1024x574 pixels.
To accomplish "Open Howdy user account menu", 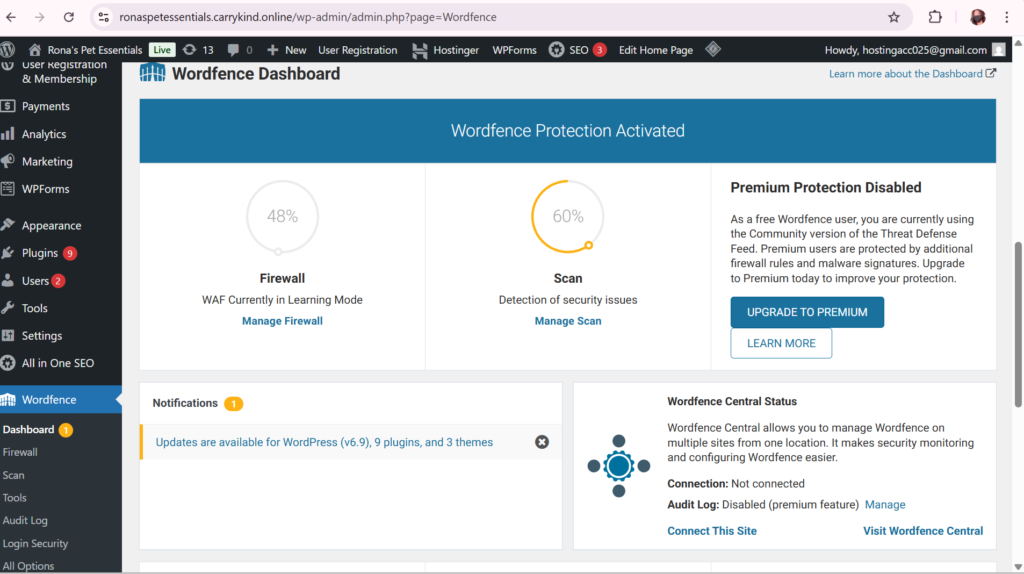I will coord(913,50).
